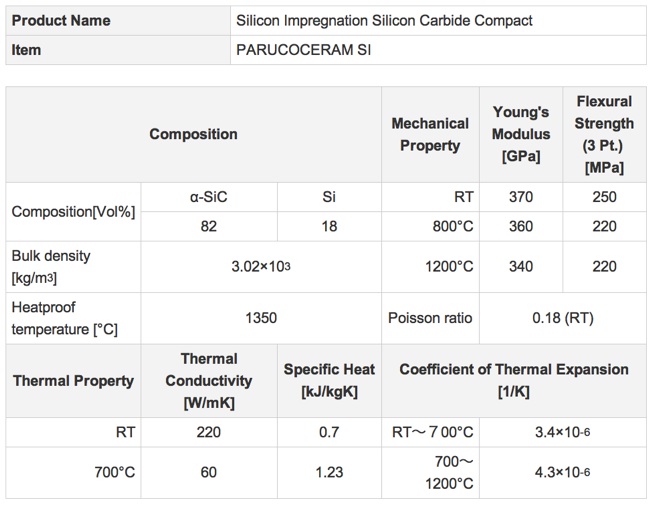Click the specific heat 1.23 value

329,472
